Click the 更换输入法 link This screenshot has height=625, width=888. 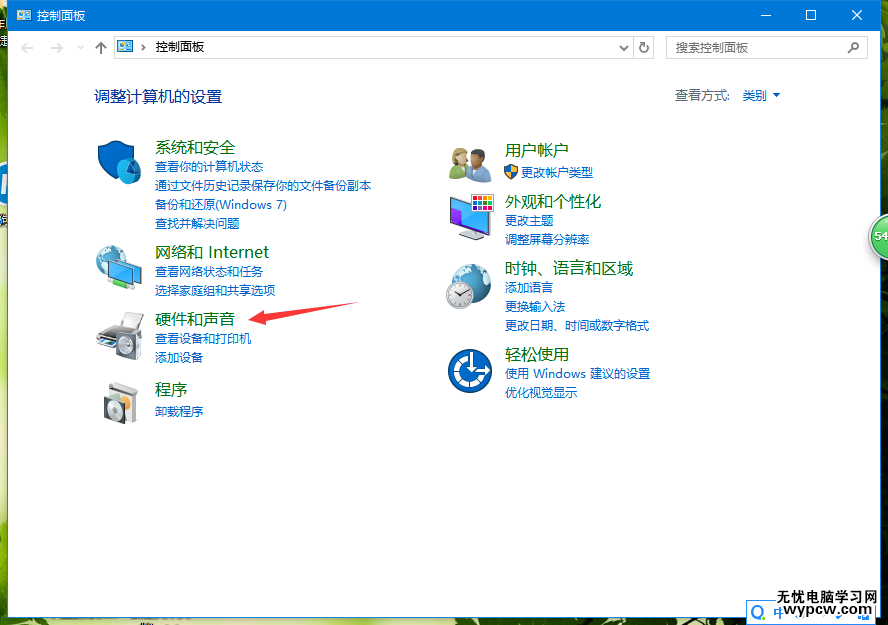pos(535,307)
